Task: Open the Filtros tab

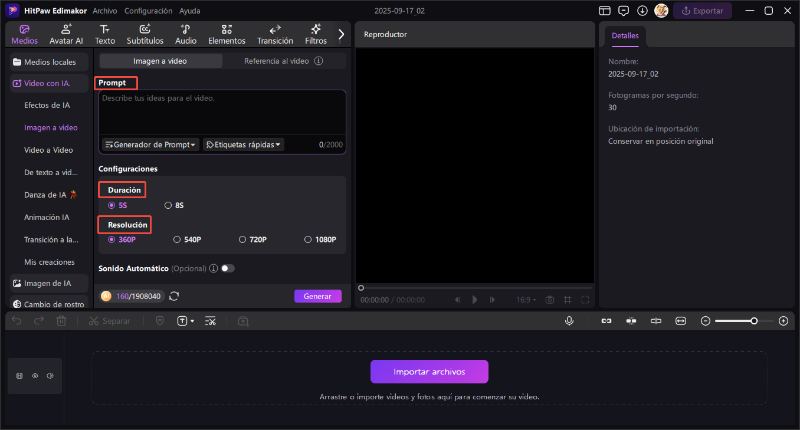Action: click(316, 35)
